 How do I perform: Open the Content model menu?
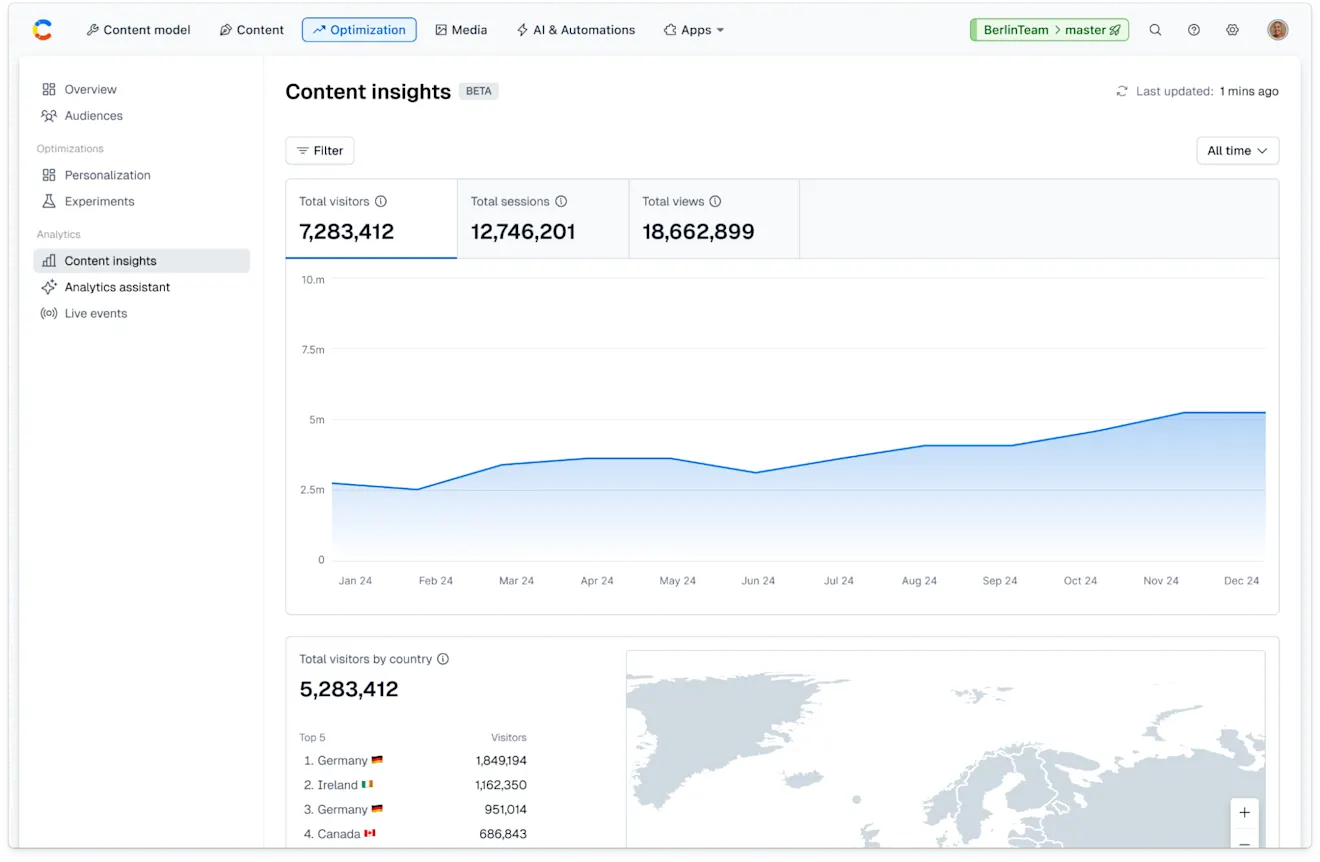pos(138,30)
